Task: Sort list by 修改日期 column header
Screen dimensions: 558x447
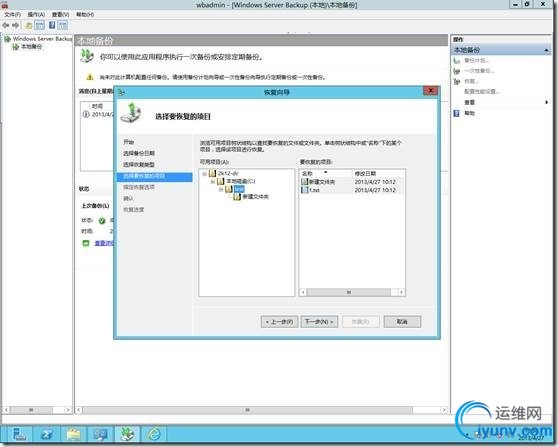Action: (378, 173)
